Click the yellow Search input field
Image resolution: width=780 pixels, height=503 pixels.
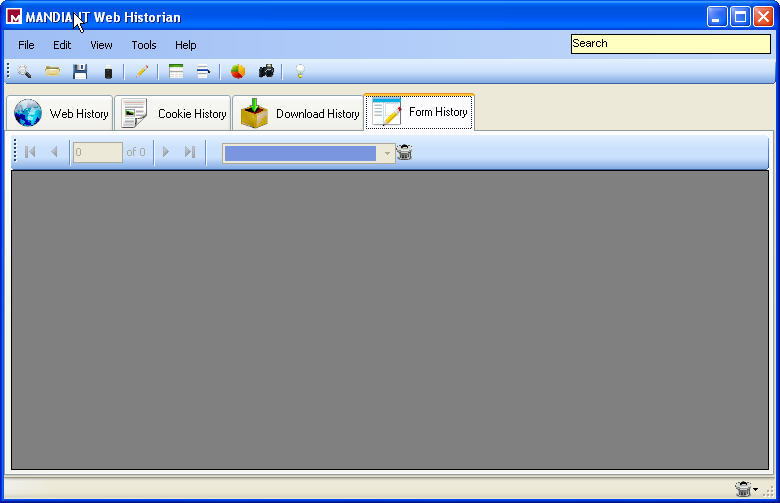[x=671, y=44]
